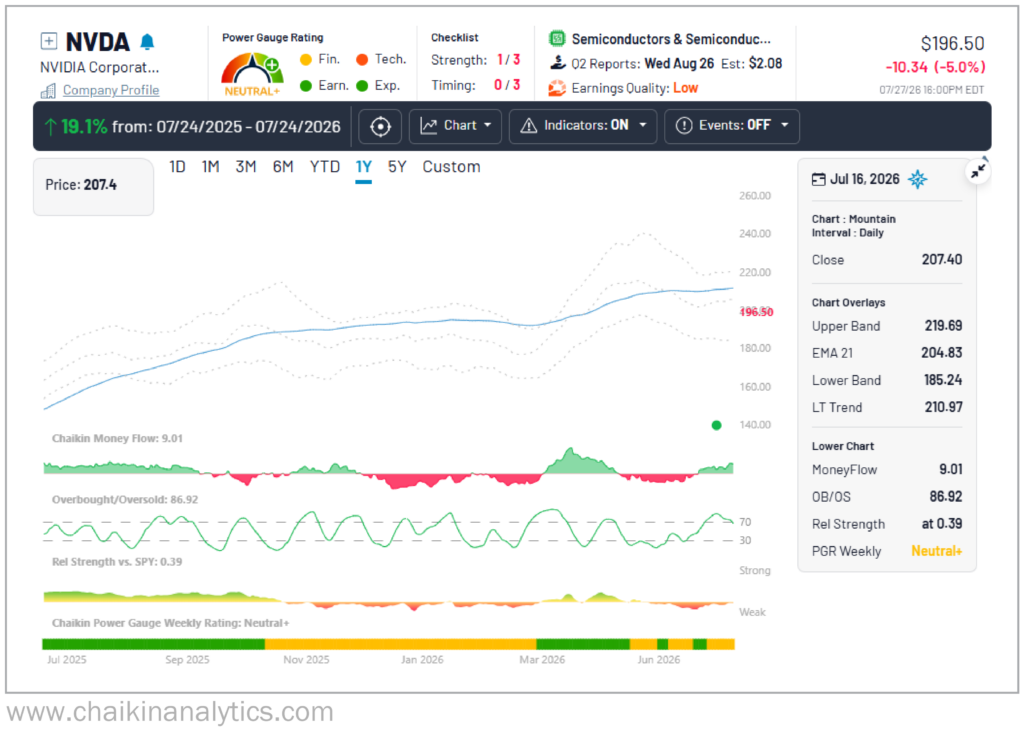Click the Wed Aug 26 report date
This screenshot has height=733, width=1024.
pos(679,64)
